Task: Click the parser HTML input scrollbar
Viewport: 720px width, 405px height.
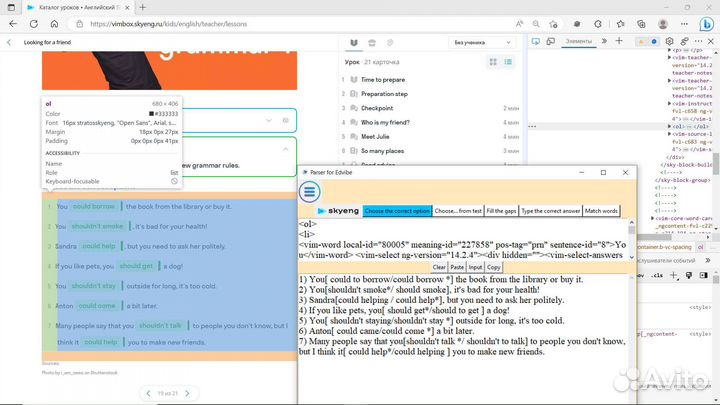Action: [x=632, y=240]
